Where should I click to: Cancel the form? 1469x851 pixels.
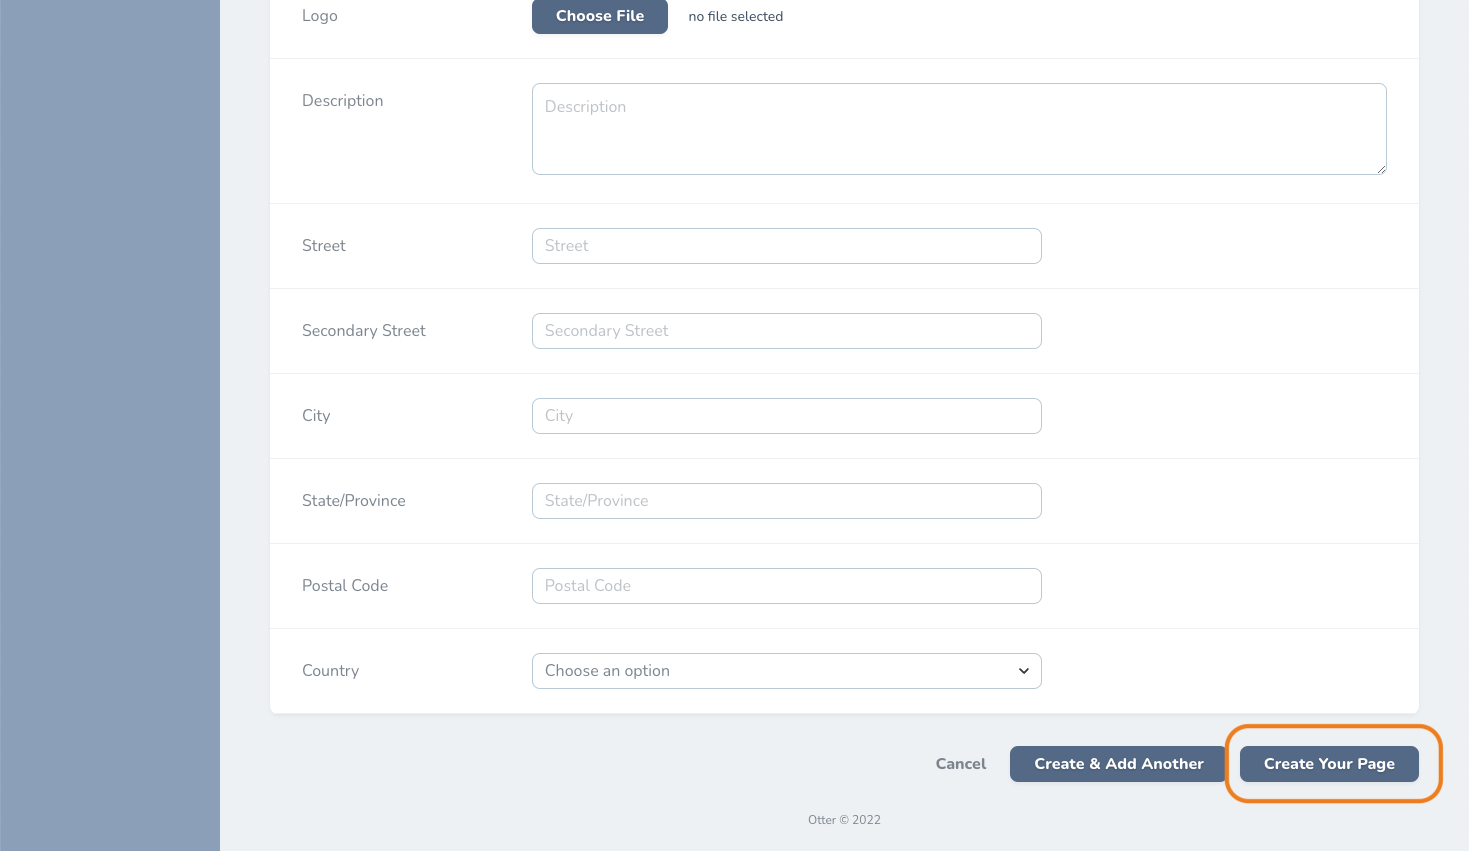pyautogui.click(x=960, y=764)
